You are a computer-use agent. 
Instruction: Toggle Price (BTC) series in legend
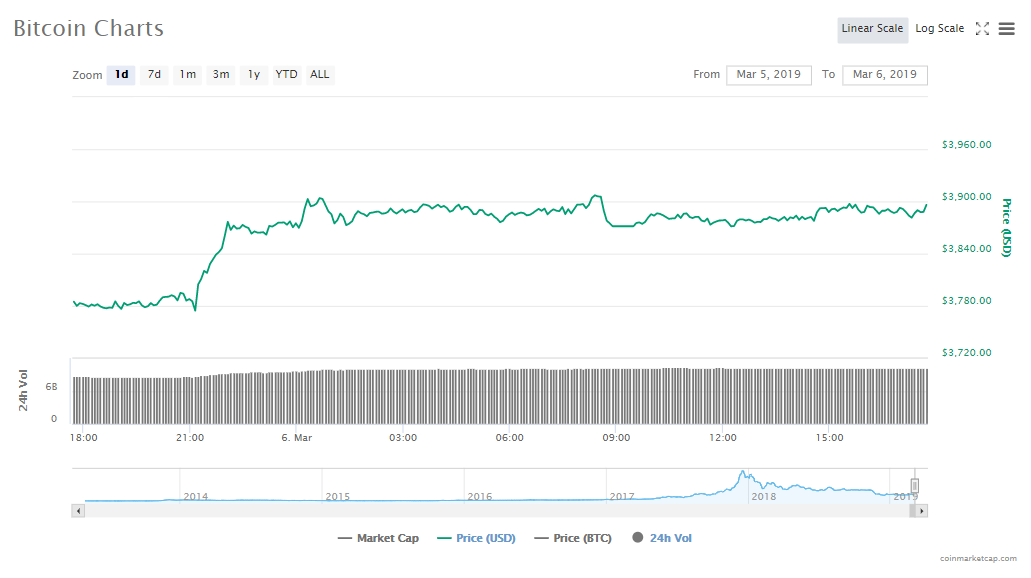point(573,538)
